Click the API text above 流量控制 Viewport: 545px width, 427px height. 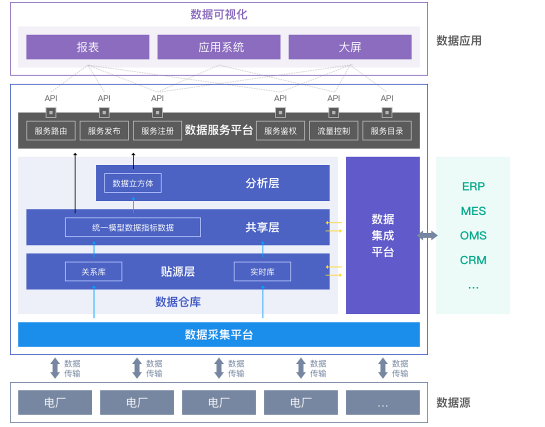333,98
